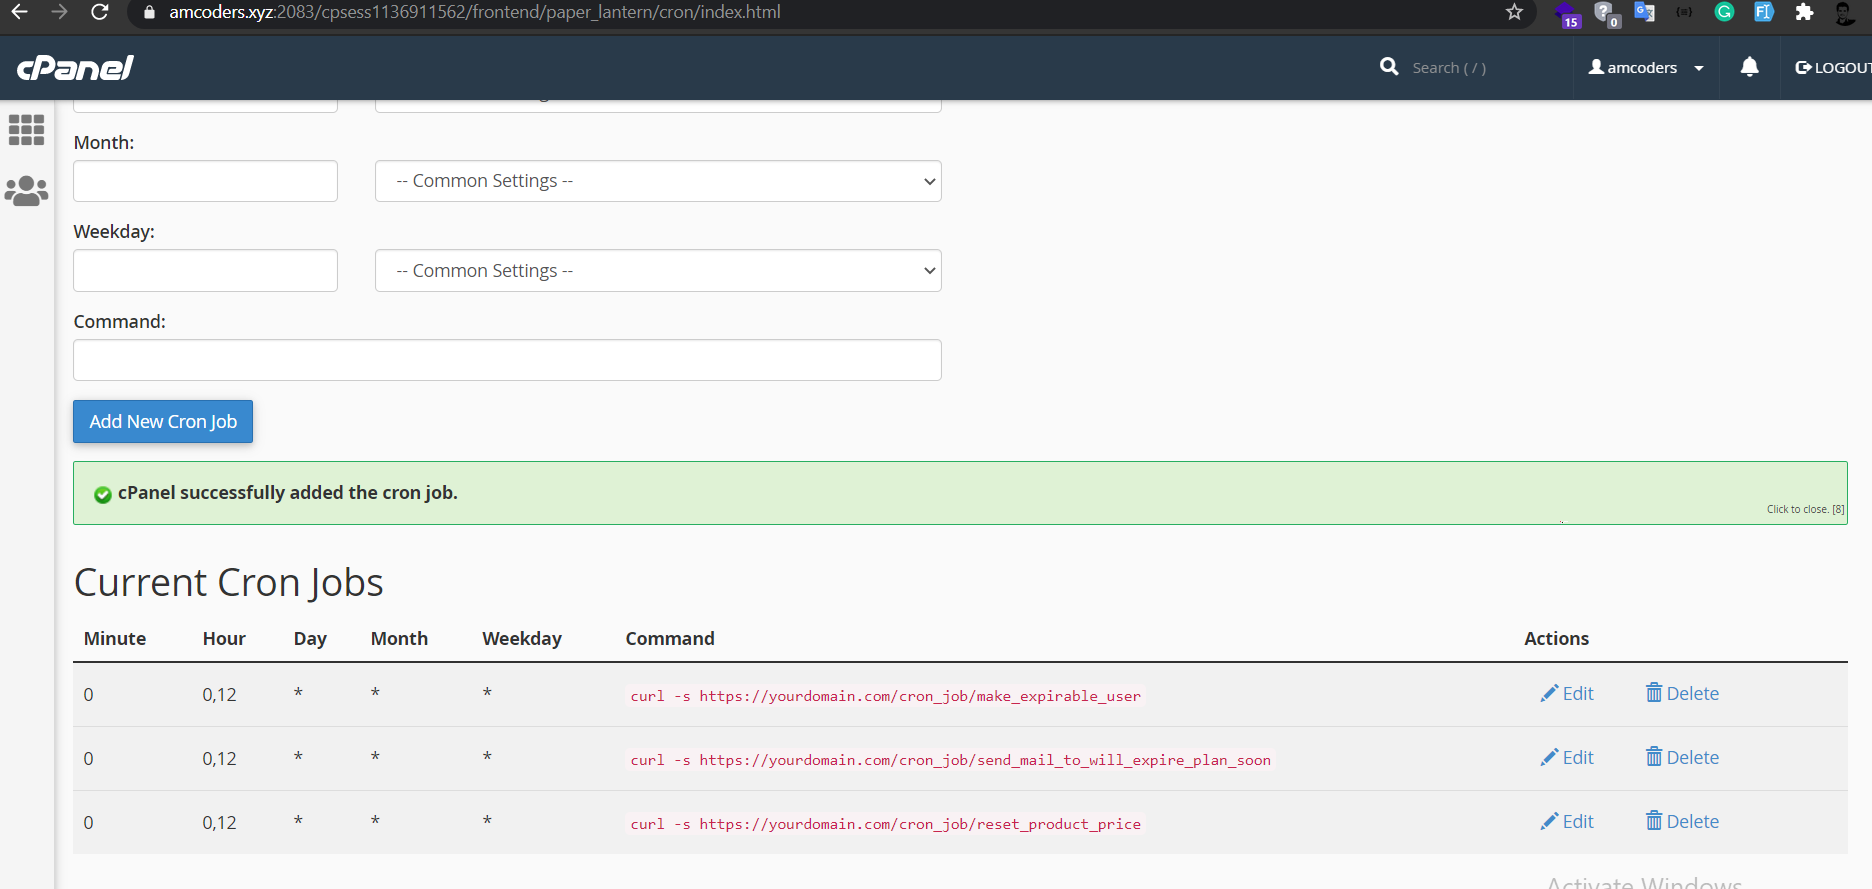Screen dimensions: 1872x889
Task: Open User Manager icon in sidebar
Action: [26, 191]
